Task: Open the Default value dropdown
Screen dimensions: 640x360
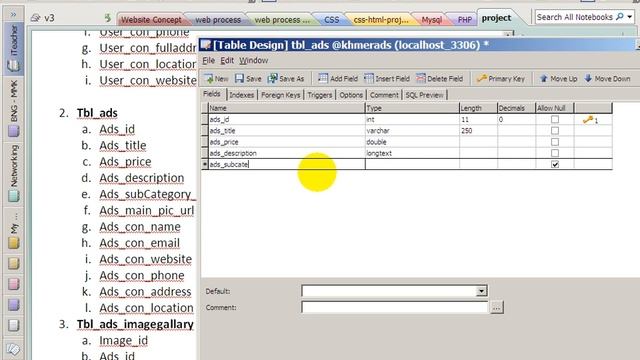Action: pos(481,291)
